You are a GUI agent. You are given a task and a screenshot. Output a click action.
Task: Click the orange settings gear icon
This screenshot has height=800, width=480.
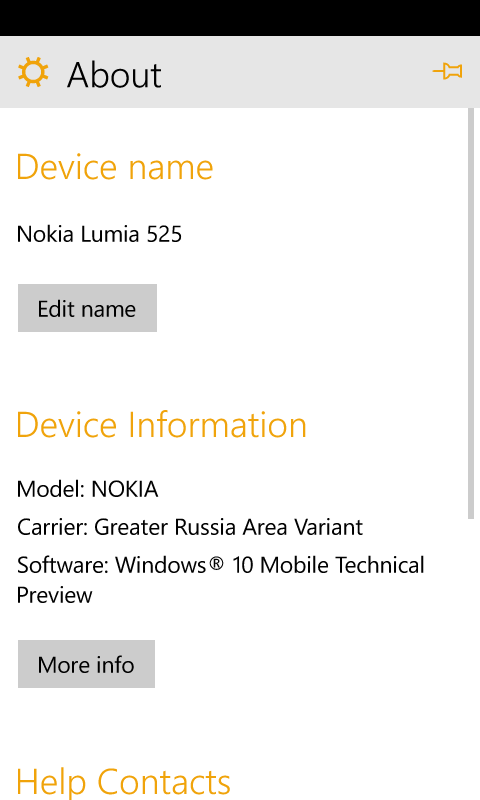click(33, 72)
